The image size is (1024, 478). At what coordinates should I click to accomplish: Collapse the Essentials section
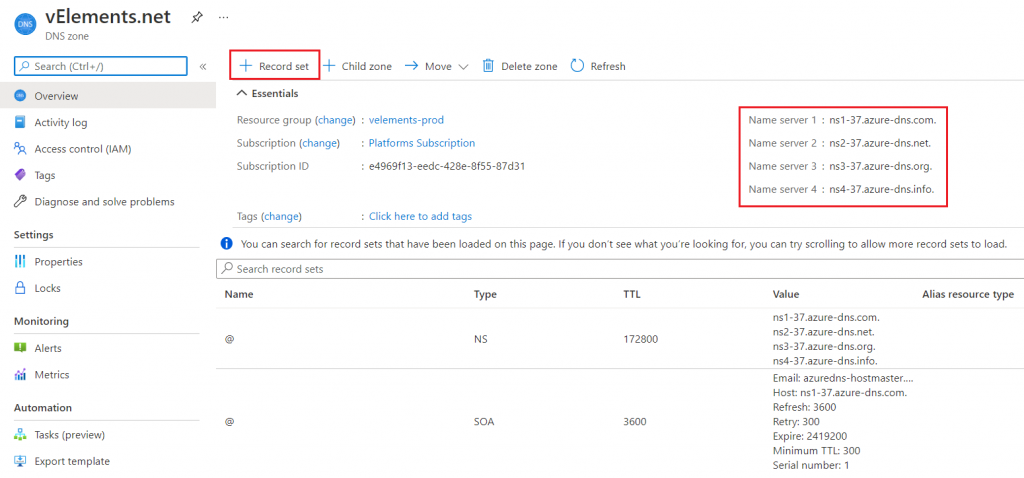pyautogui.click(x=242, y=93)
